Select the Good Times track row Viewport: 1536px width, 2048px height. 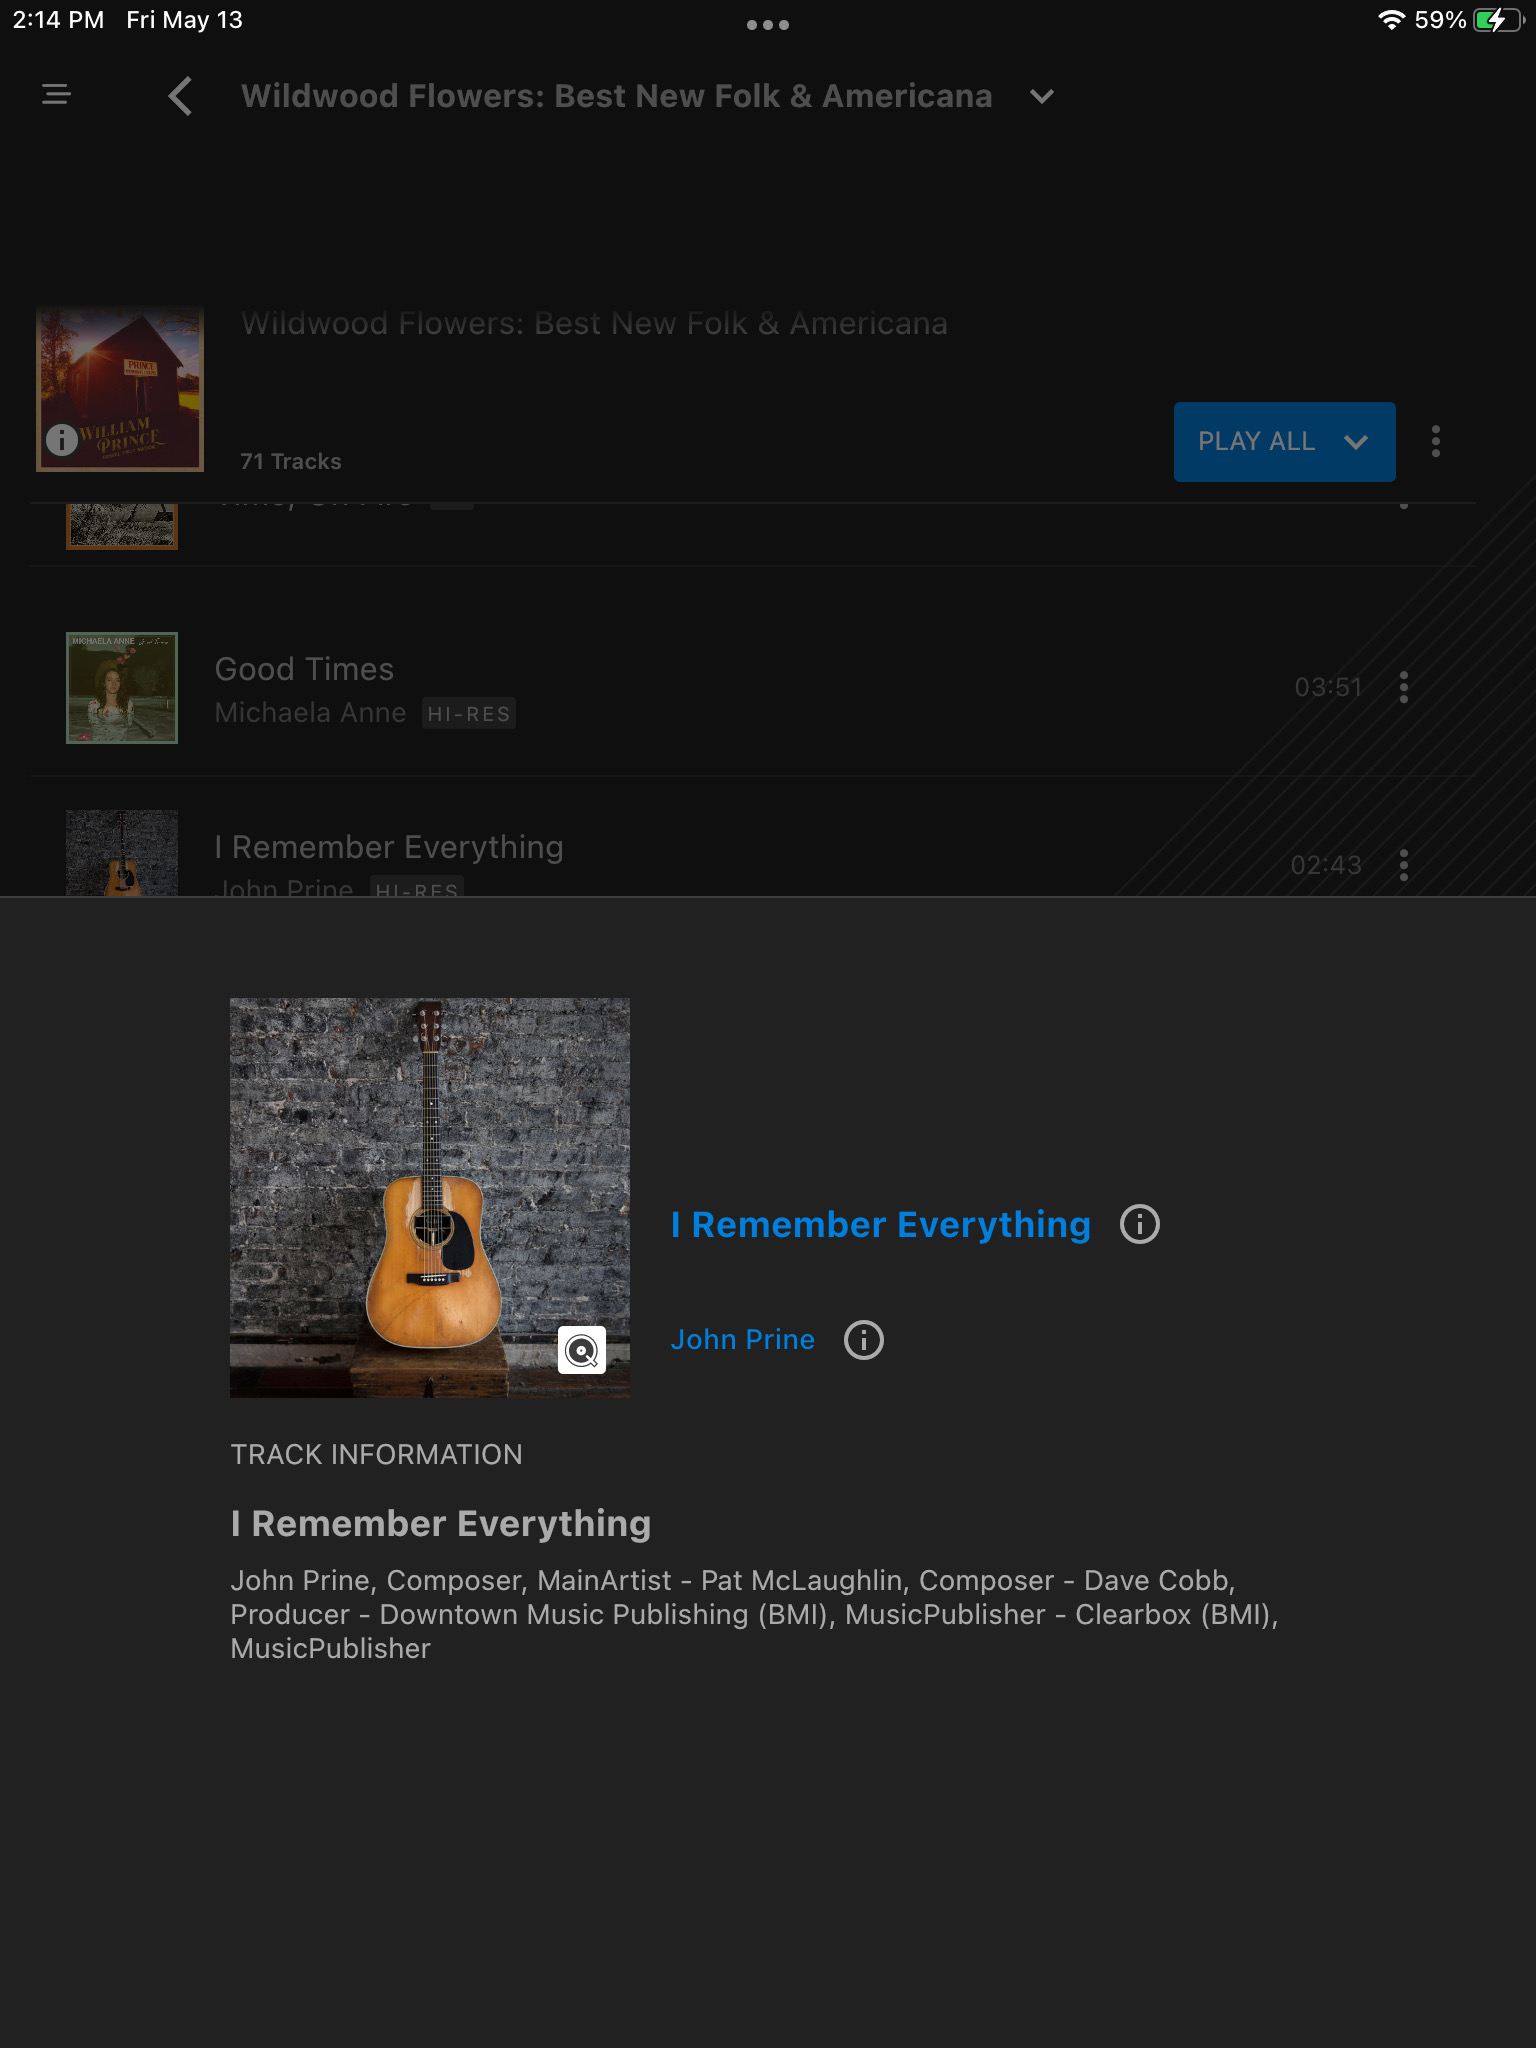point(752,688)
